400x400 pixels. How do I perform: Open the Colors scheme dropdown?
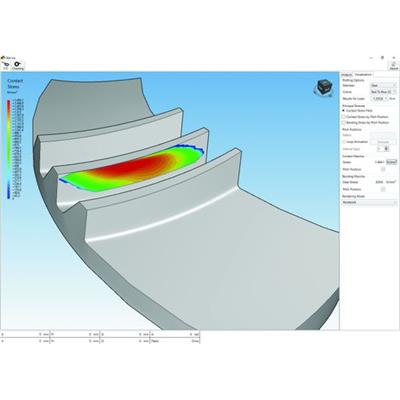[x=383, y=92]
